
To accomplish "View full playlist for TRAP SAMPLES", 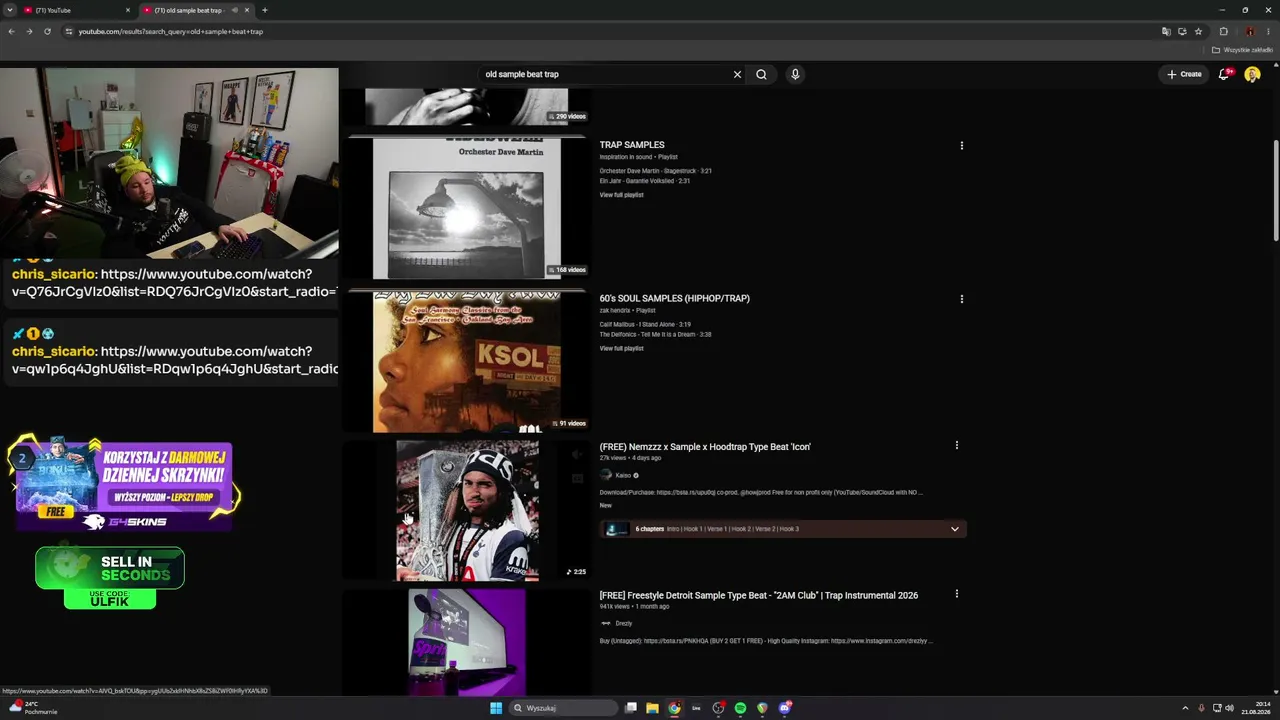I will click(x=621, y=195).
